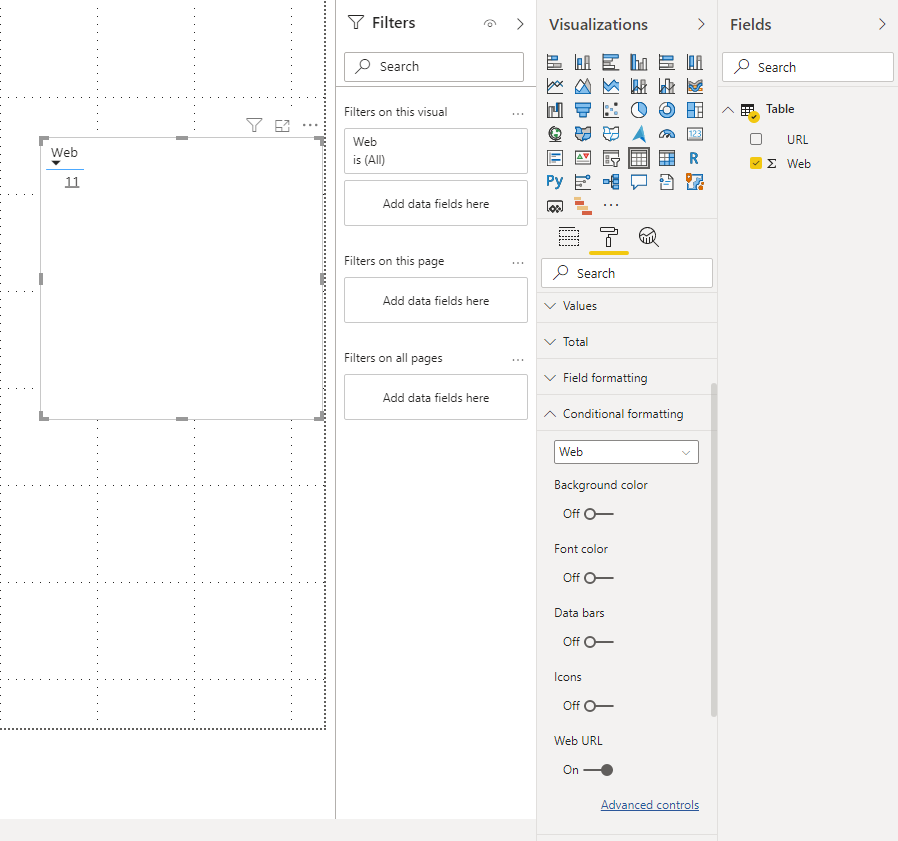Switch to the Format paint roller tab

pos(608,237)
